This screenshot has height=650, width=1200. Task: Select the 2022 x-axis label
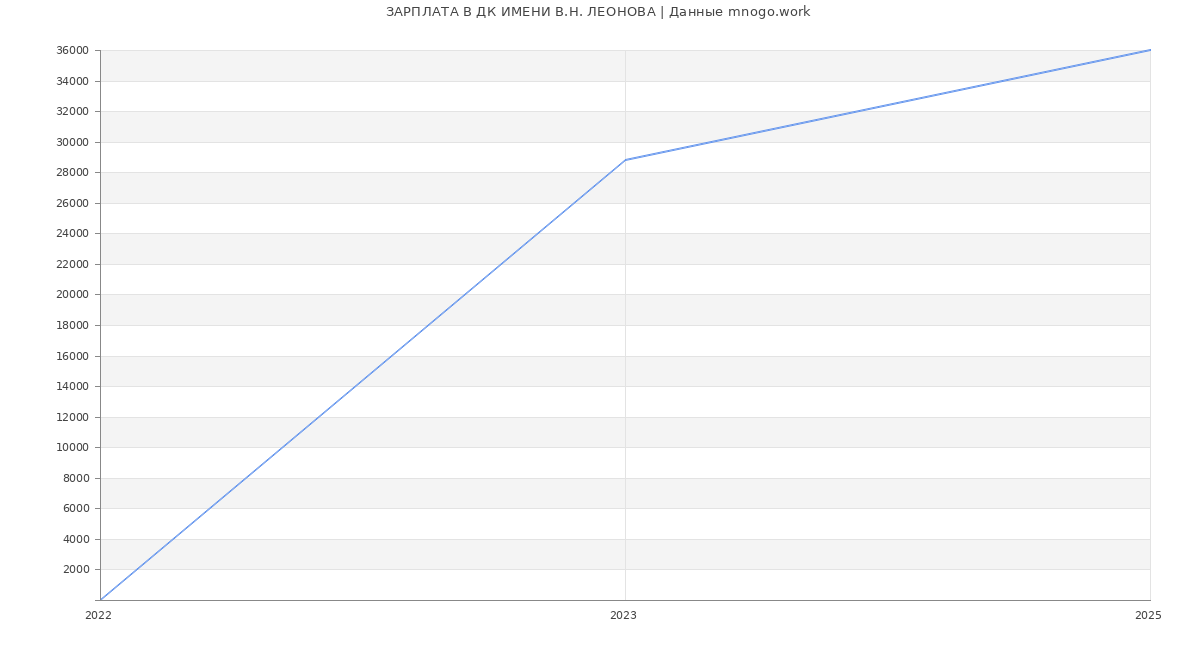coord(98,615)
